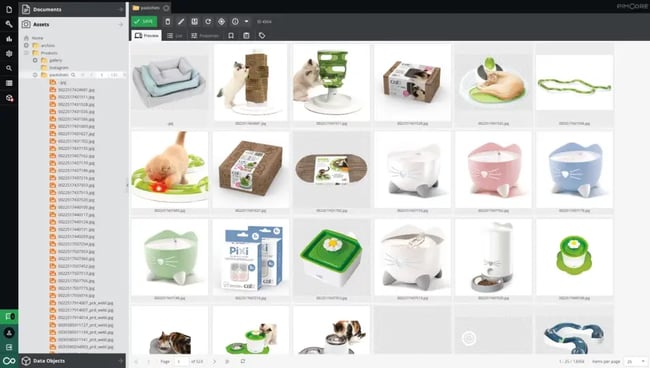Click the search icon in the packshots tree row
This screenshot has width=650, height=368.
(x=73, y=75)
